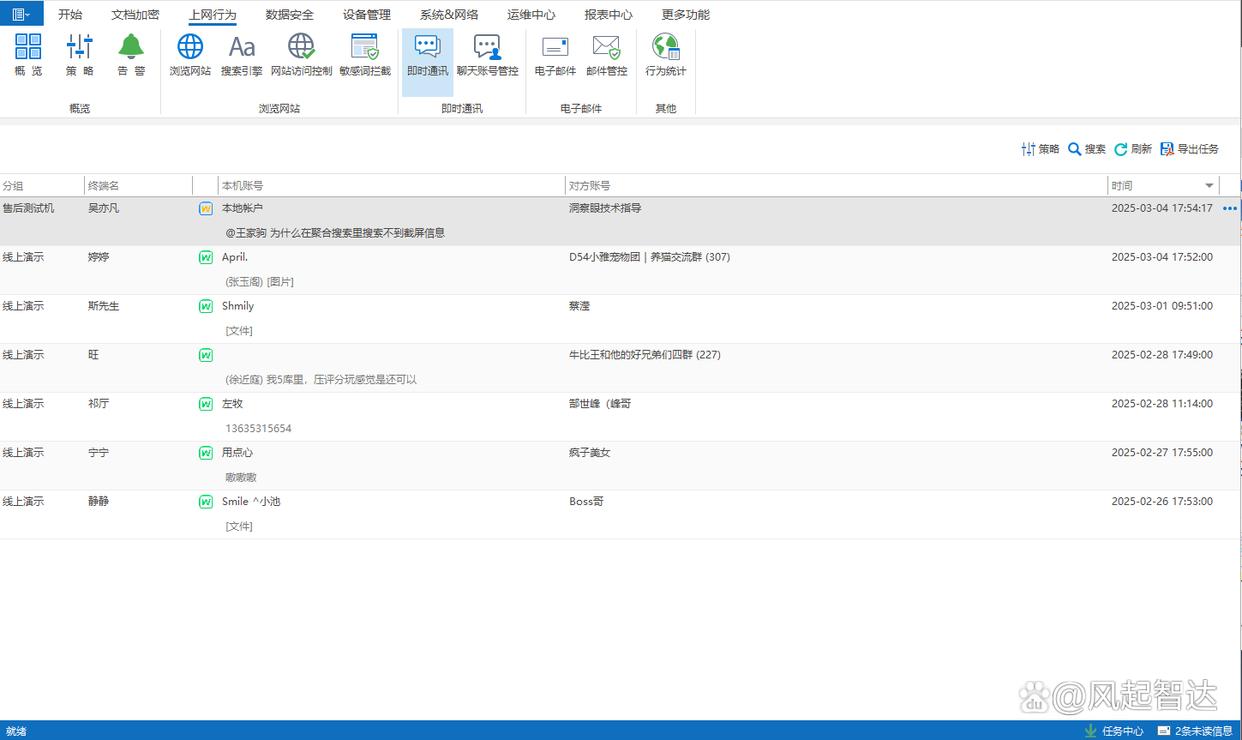Open the 电子邮件 email icon

(x=555, y=56)
